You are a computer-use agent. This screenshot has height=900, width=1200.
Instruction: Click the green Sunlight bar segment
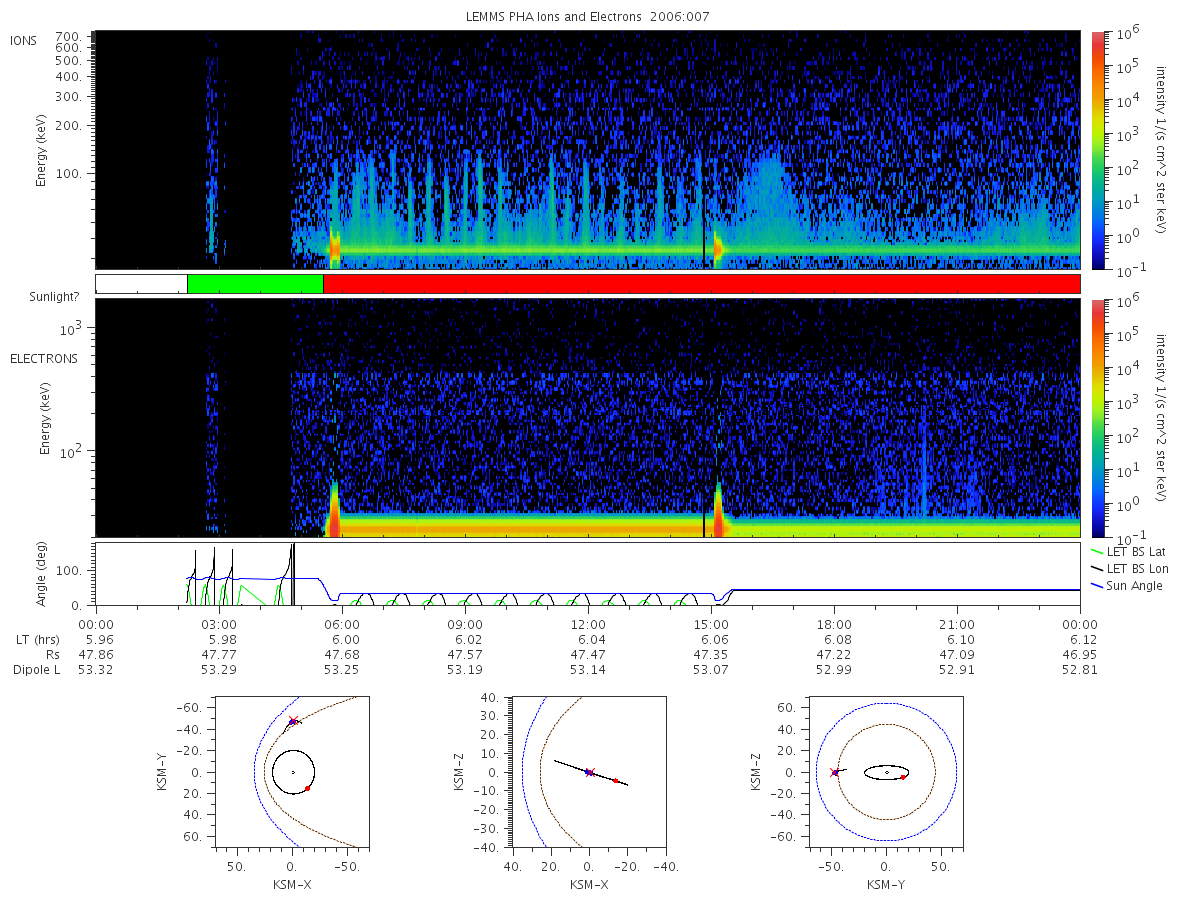tap(255, 284)
